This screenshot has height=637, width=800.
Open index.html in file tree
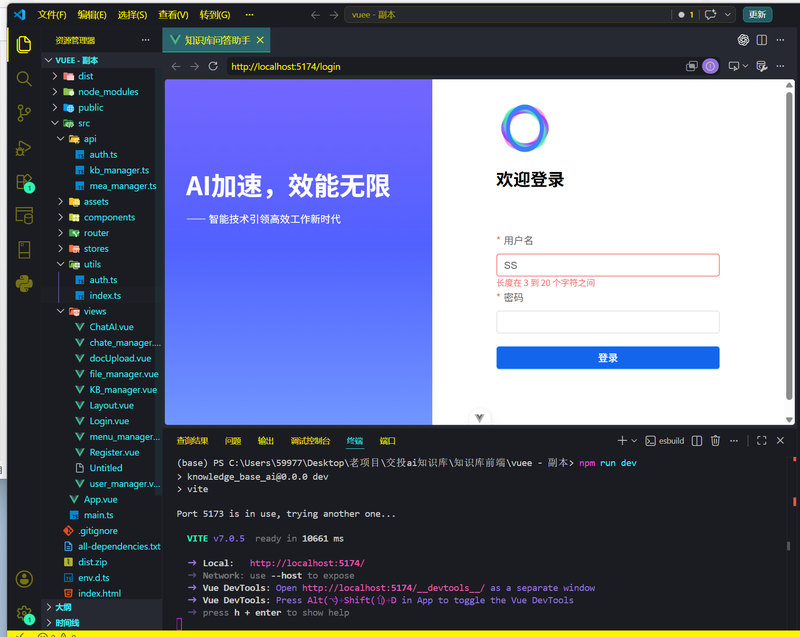[99, 593]
